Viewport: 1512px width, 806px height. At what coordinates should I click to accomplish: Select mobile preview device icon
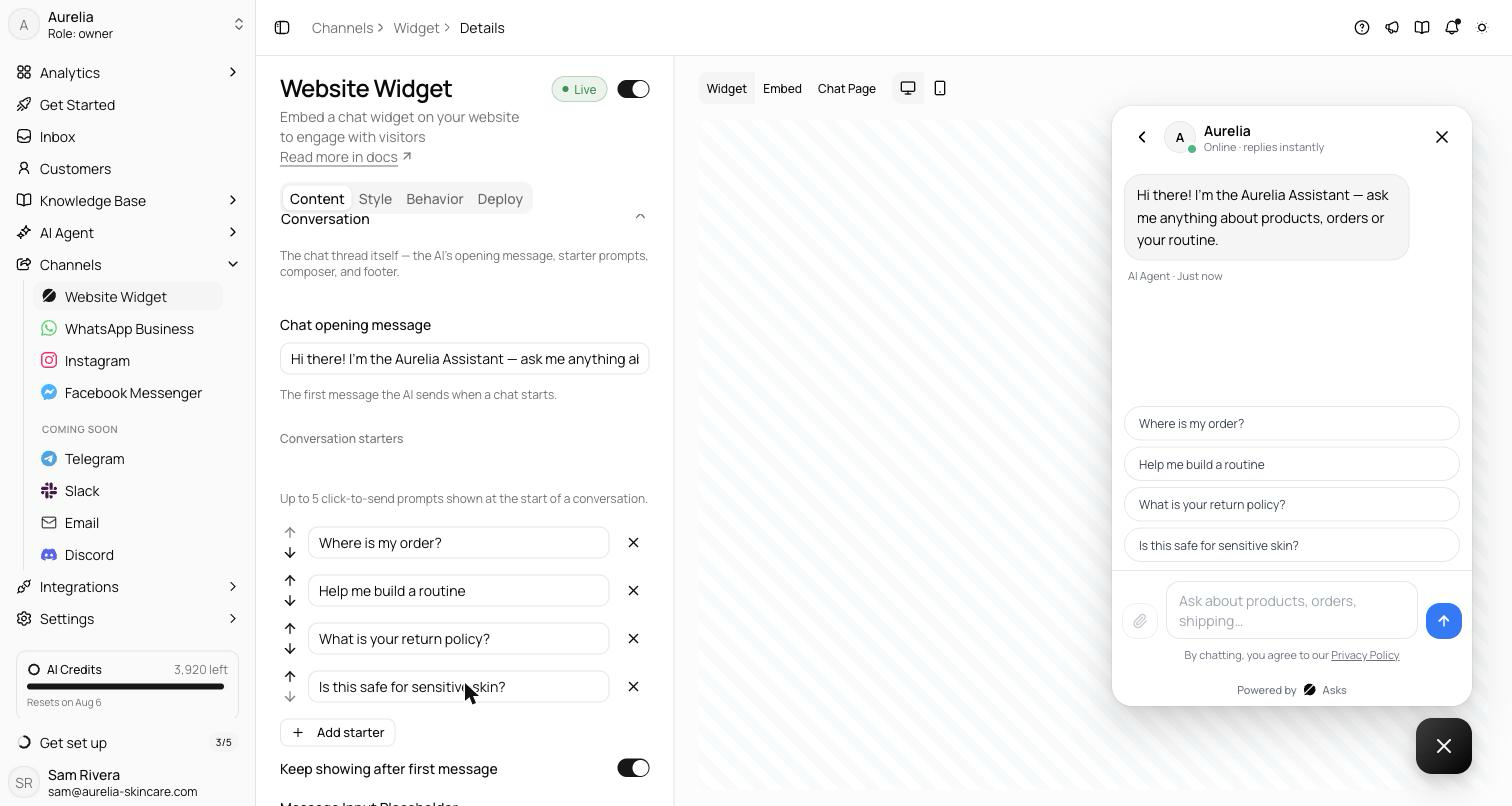tap(940, 88)
